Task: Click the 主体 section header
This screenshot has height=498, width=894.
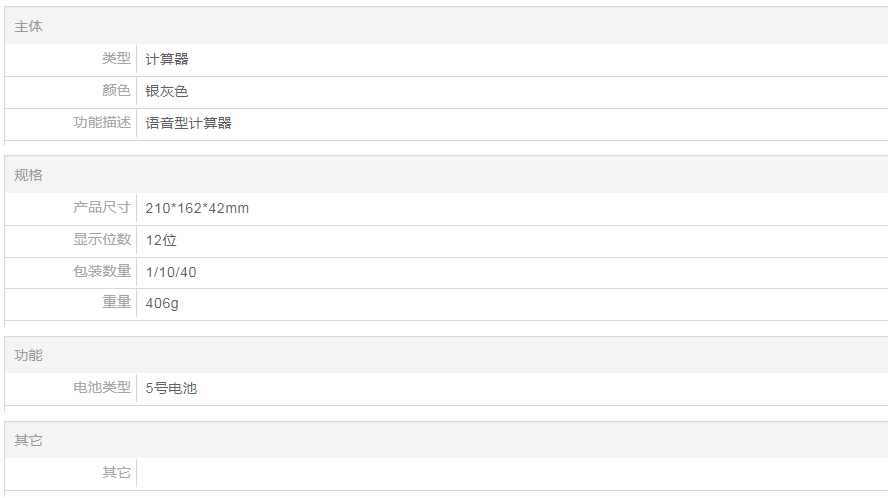Action: (x=29, y=27)
